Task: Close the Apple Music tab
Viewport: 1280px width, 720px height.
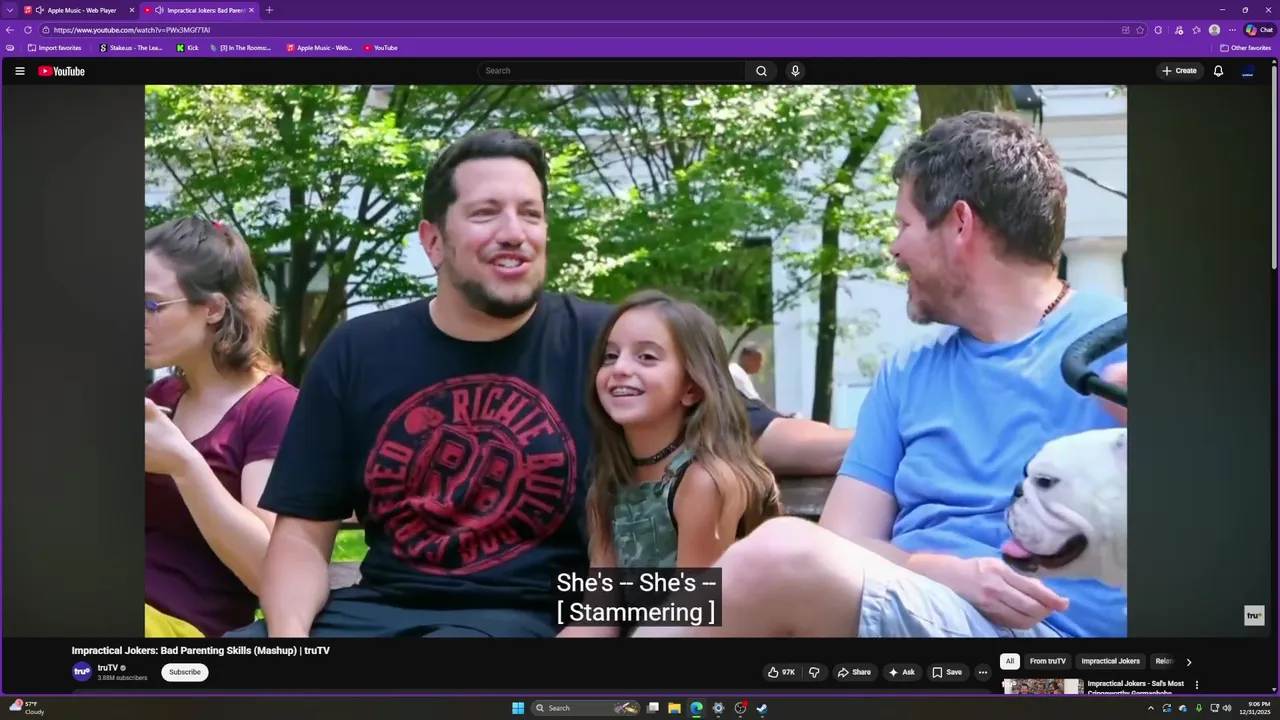Action: (x=131, y=10)
